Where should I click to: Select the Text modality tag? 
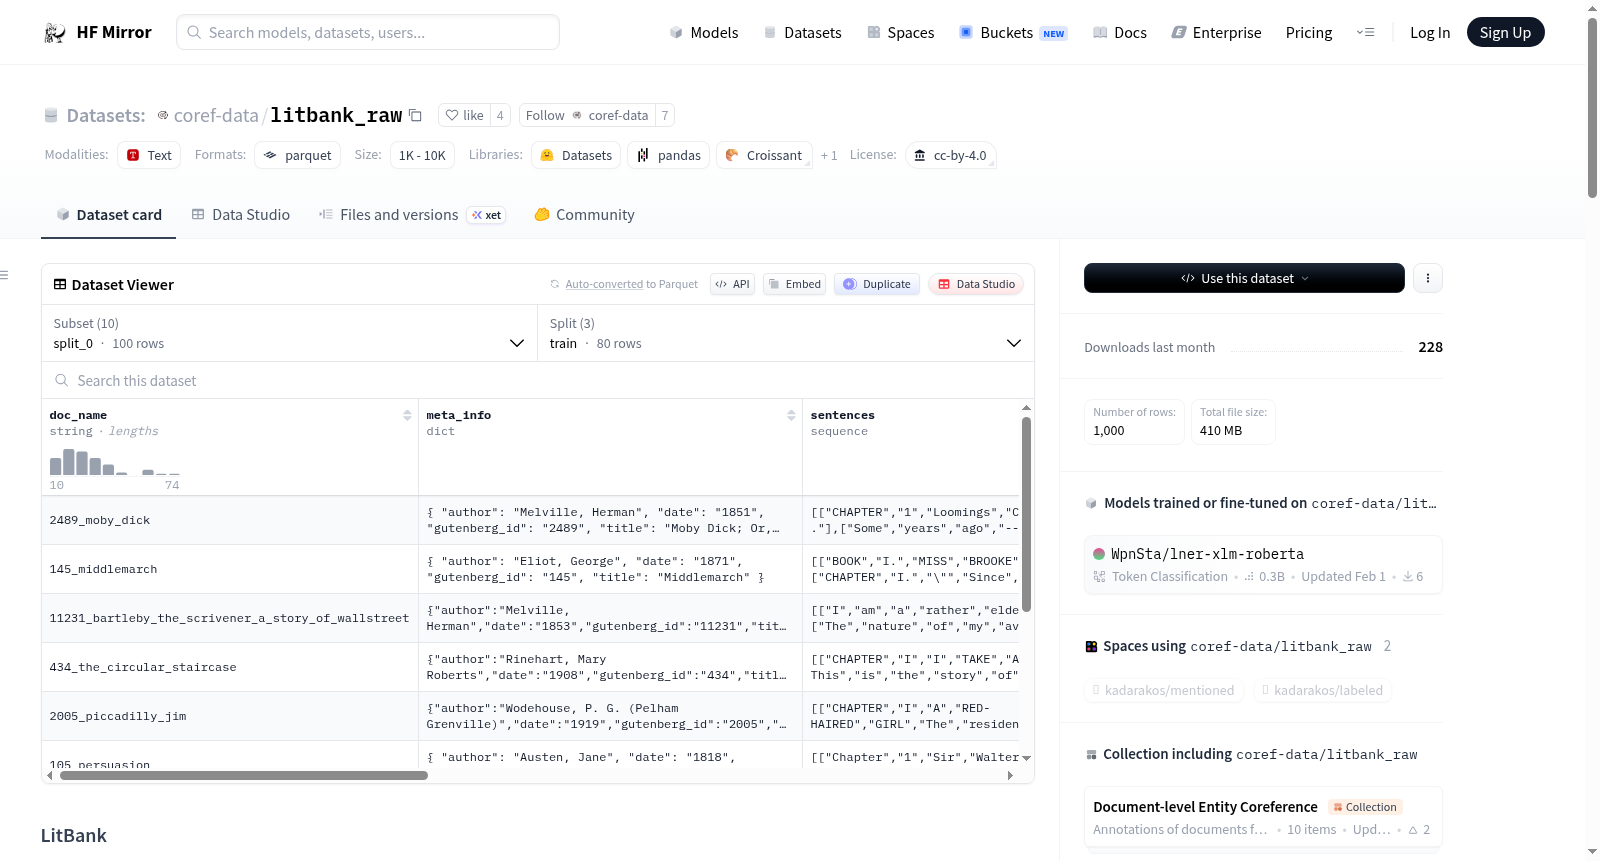tap(149, 155)
